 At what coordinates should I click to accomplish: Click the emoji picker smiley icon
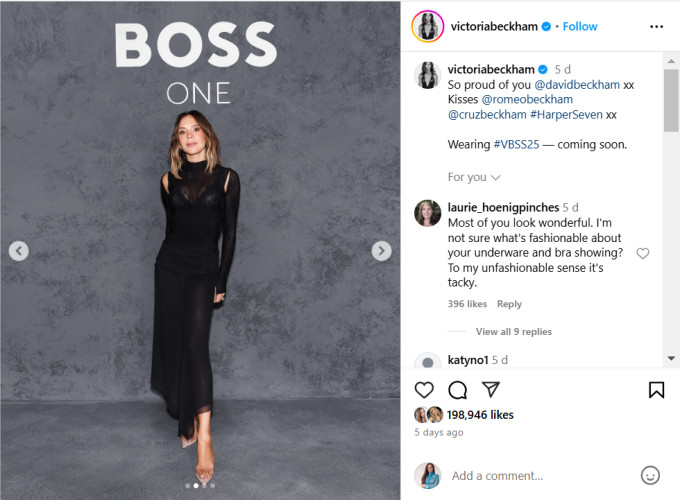point(650,476)
